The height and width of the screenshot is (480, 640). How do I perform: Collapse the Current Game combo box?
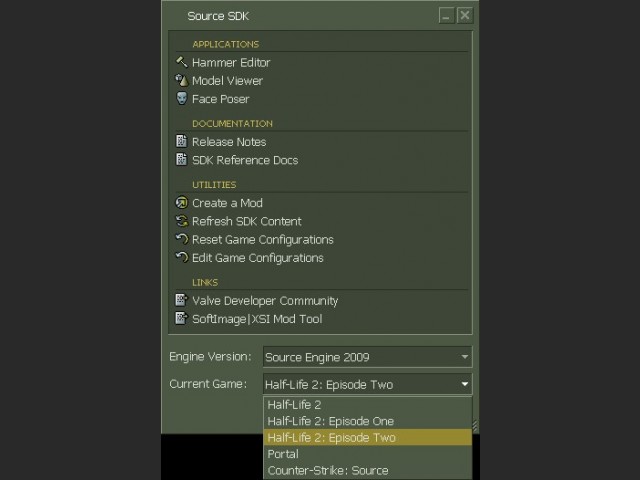coord(367,384)
